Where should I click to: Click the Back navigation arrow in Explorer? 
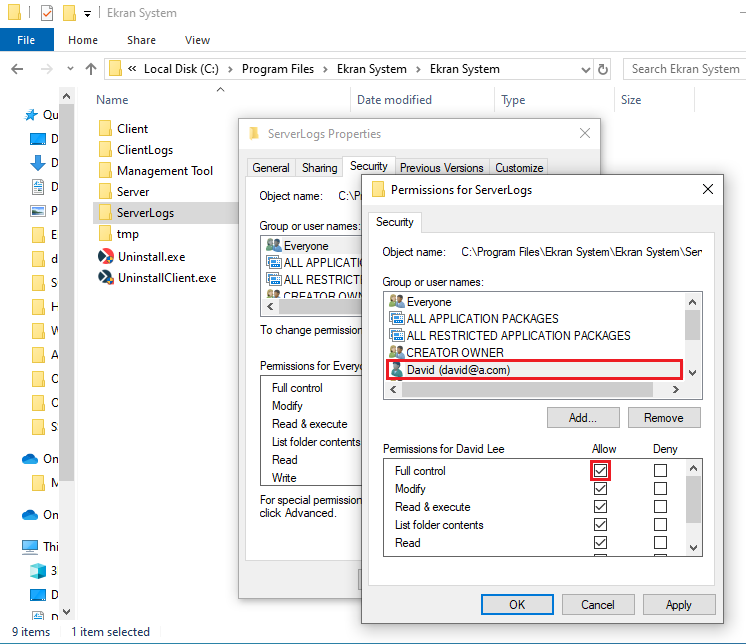click(17, 69)
